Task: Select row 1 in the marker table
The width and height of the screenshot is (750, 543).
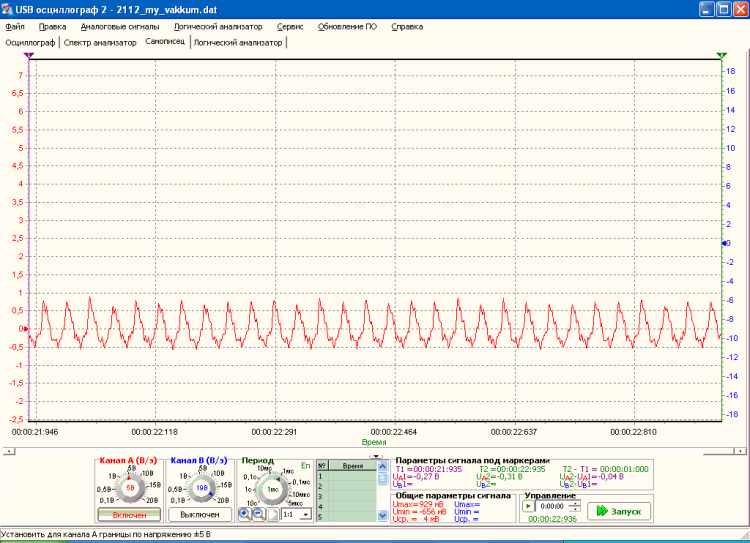Action: [347, 476]
